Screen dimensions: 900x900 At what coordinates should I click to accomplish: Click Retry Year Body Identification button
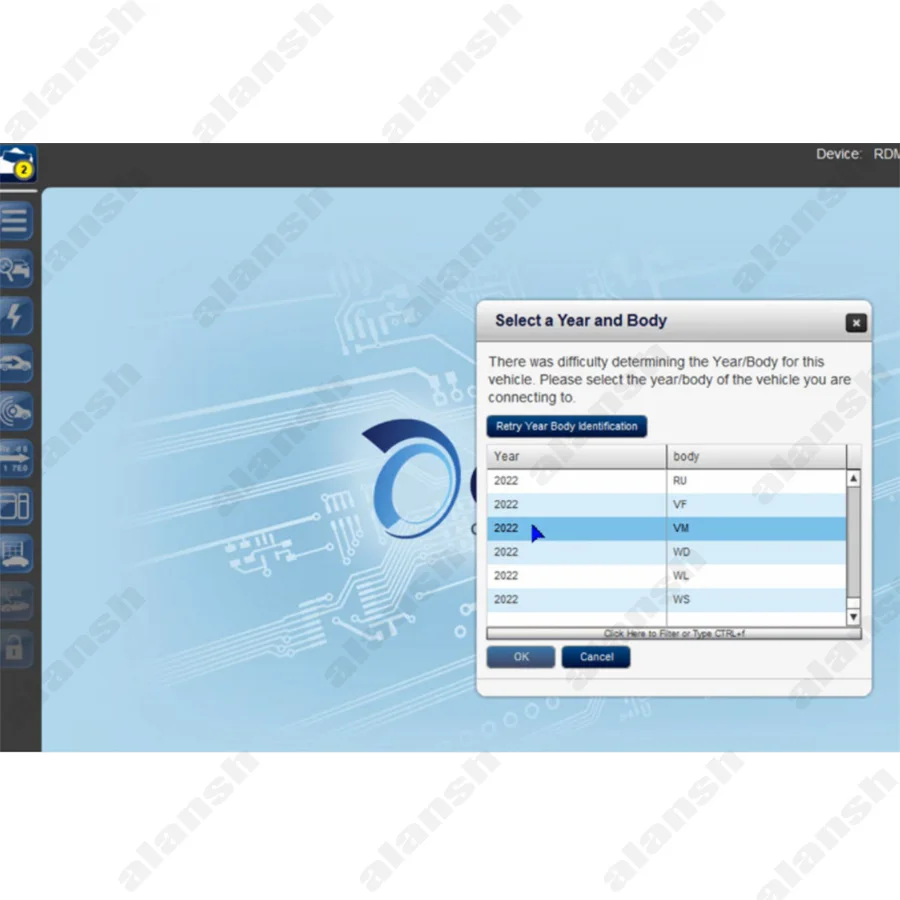click(x=567, y=426)
